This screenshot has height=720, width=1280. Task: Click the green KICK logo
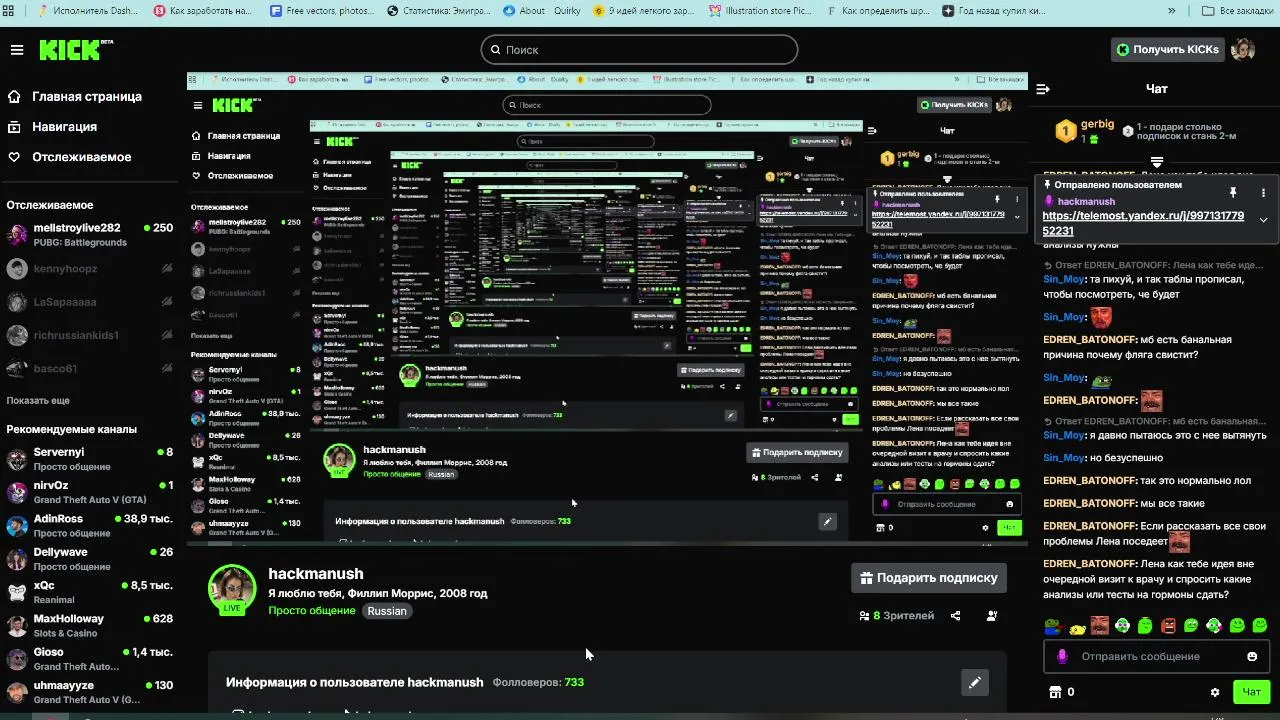pos(76,49)
